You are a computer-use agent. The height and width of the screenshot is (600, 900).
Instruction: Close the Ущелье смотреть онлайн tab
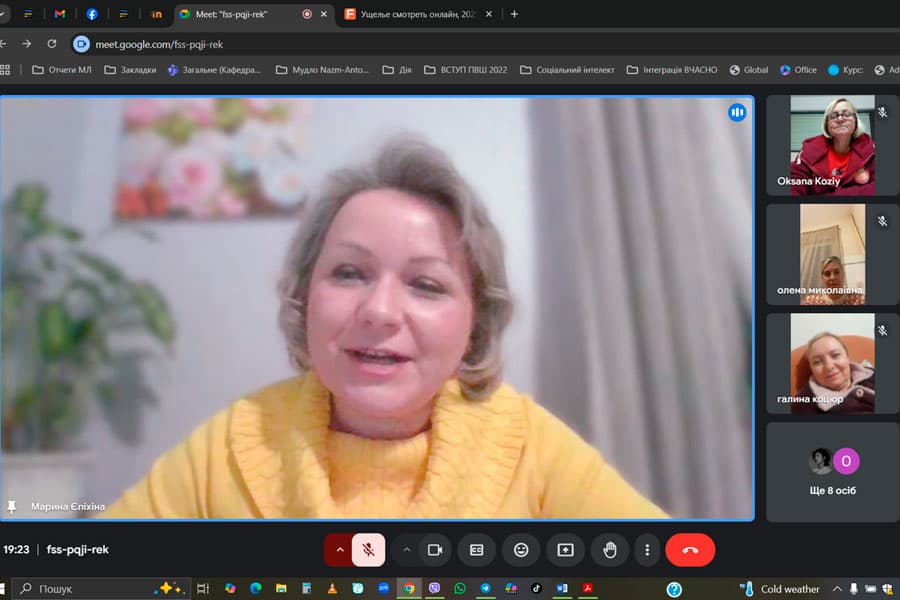coord(488,14)
